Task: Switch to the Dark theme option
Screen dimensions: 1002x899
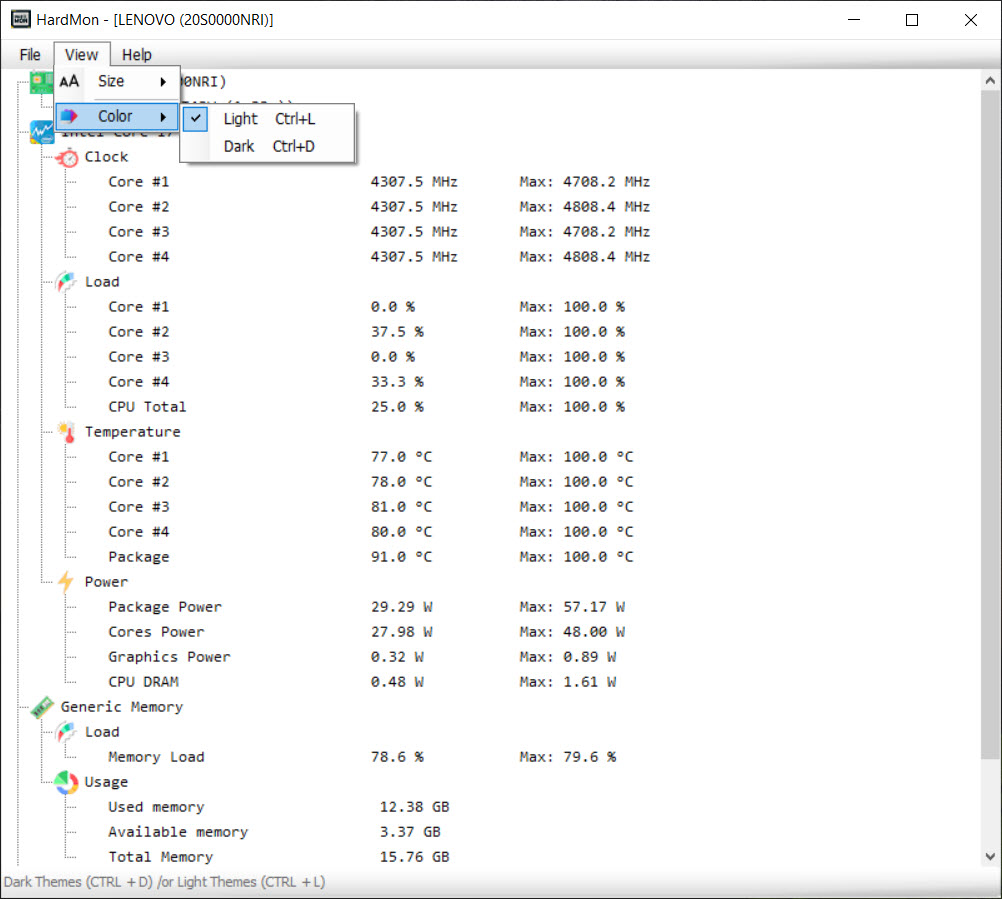Action: pyautogui.click(x=268, y=146)
